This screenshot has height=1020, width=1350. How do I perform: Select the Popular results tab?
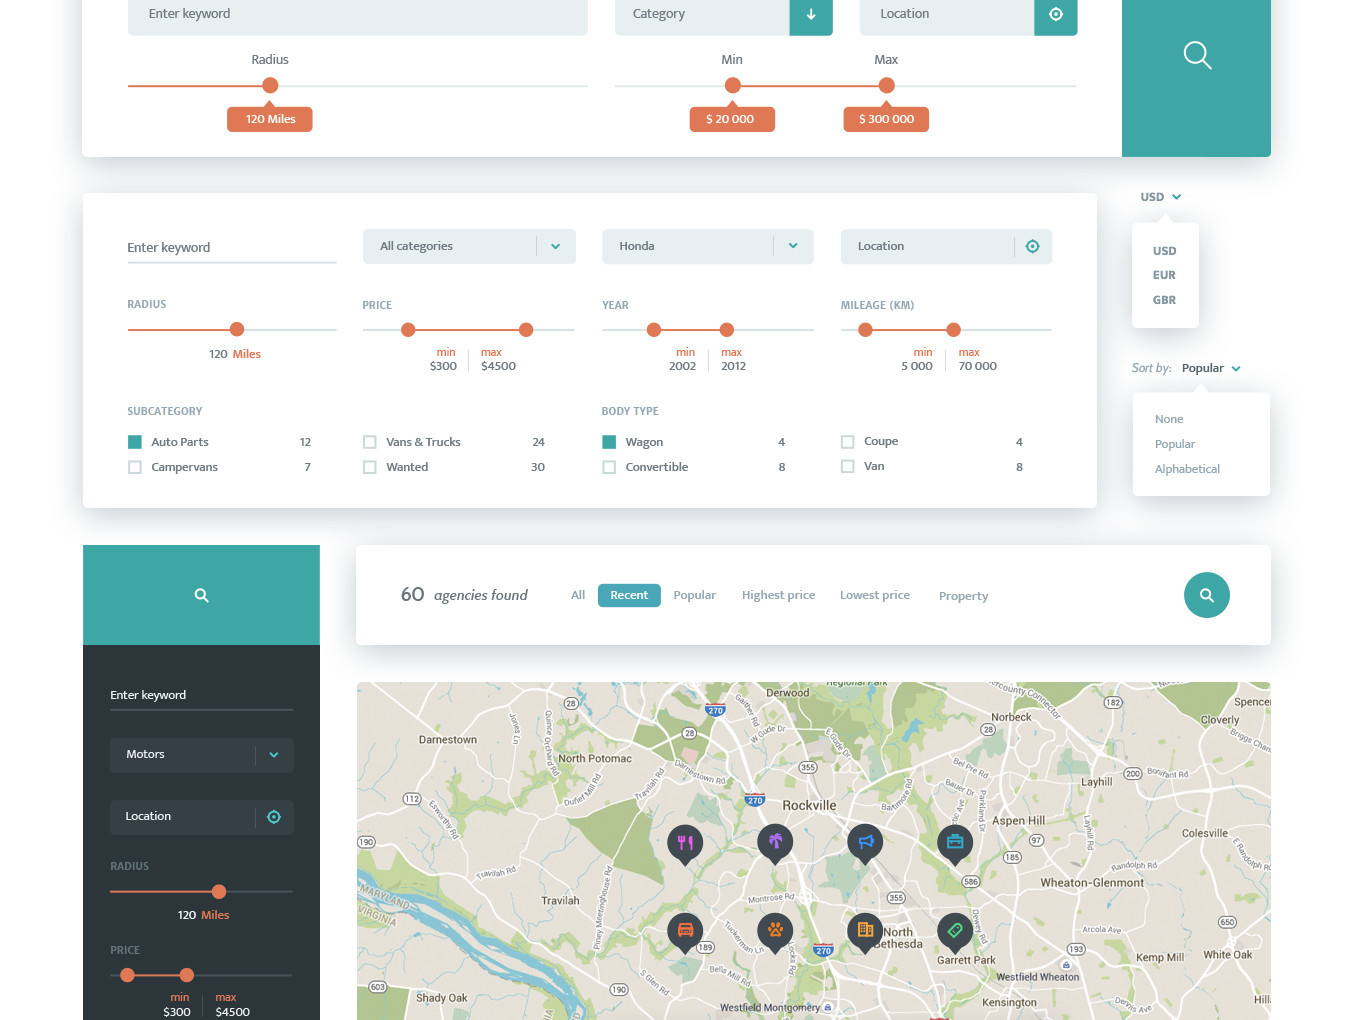pyautogui.click(x=694, y=595)
